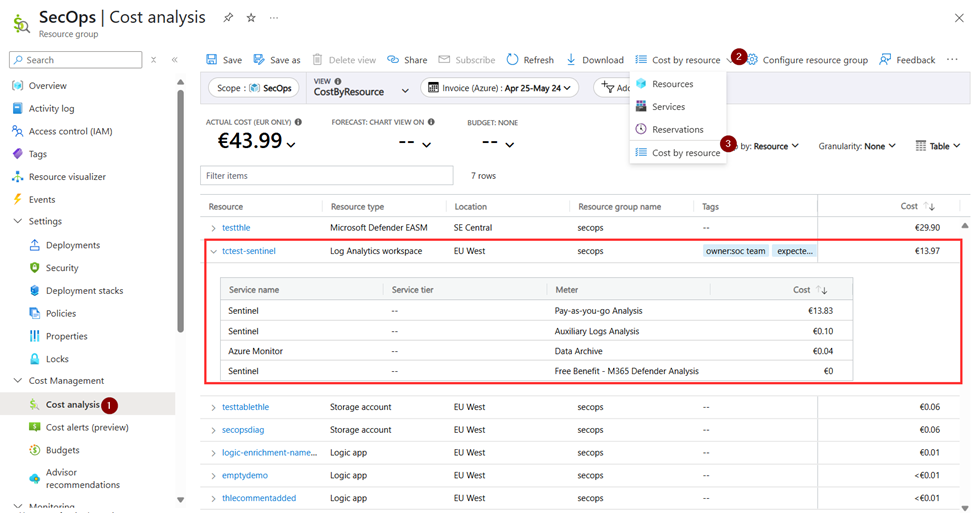Refresh the cost analysis data
Viewport: 975px width, 513px height.
(x=530, y=60)
